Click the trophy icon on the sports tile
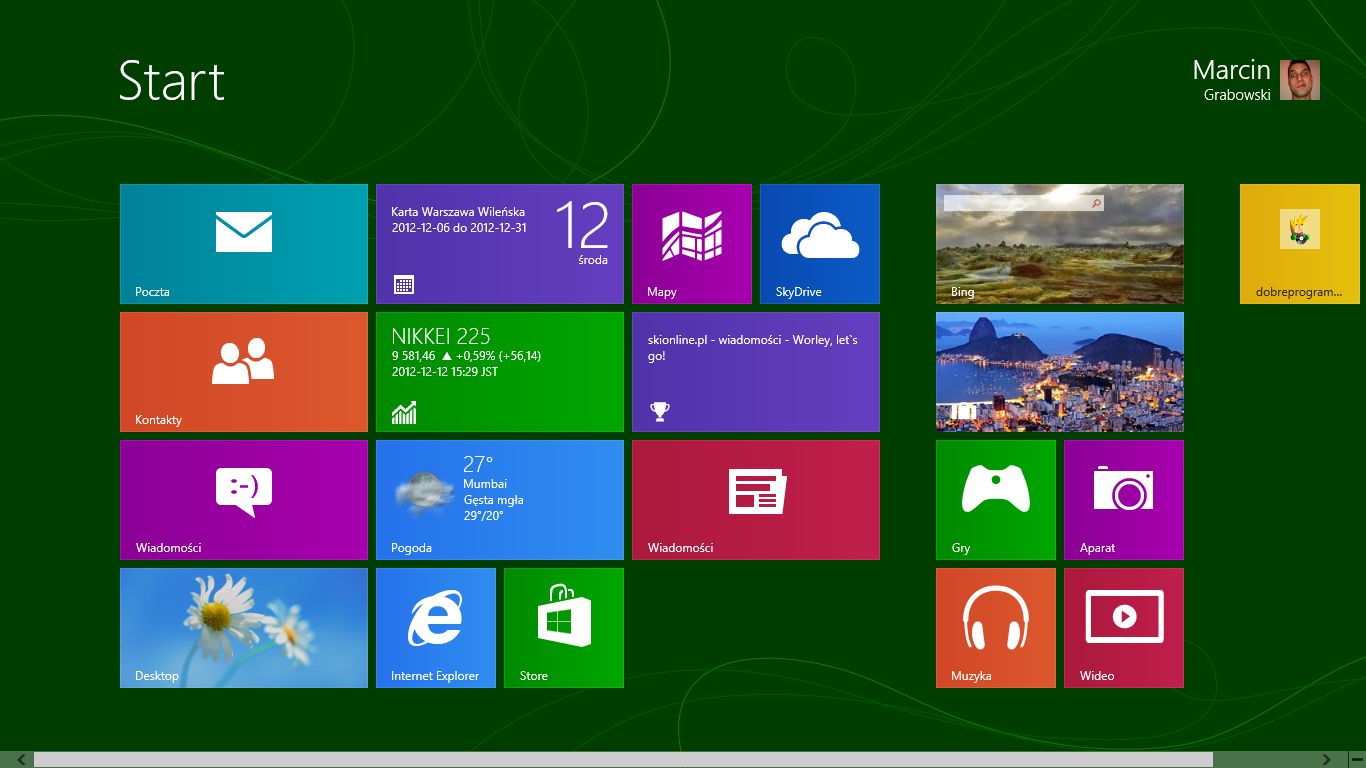 [x=659, y=411]
